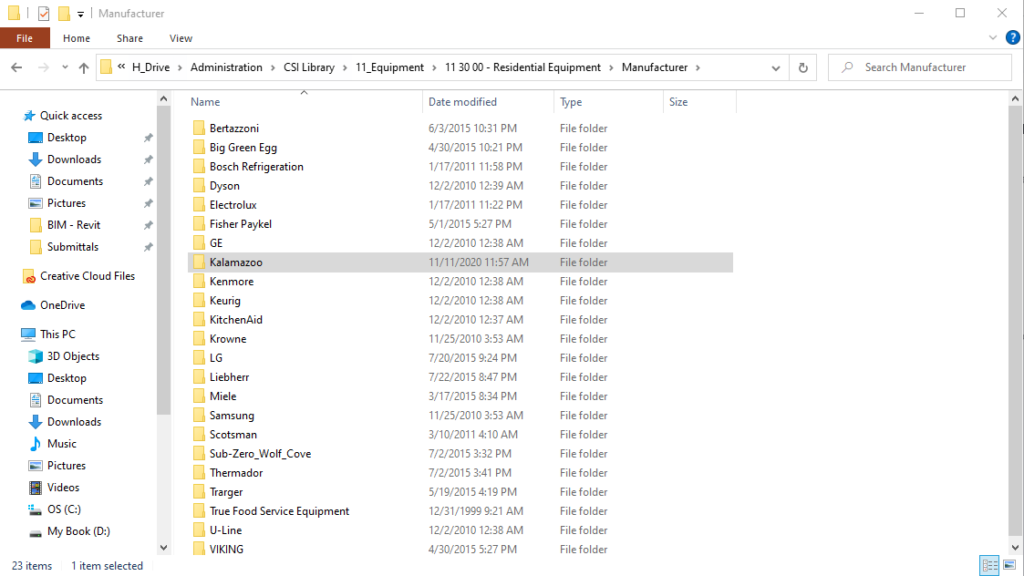Image resolution: width=1024 pixels, height=576 pixels.
Task: Switch to the Home ribbon tab
Action: pos(76,38)
